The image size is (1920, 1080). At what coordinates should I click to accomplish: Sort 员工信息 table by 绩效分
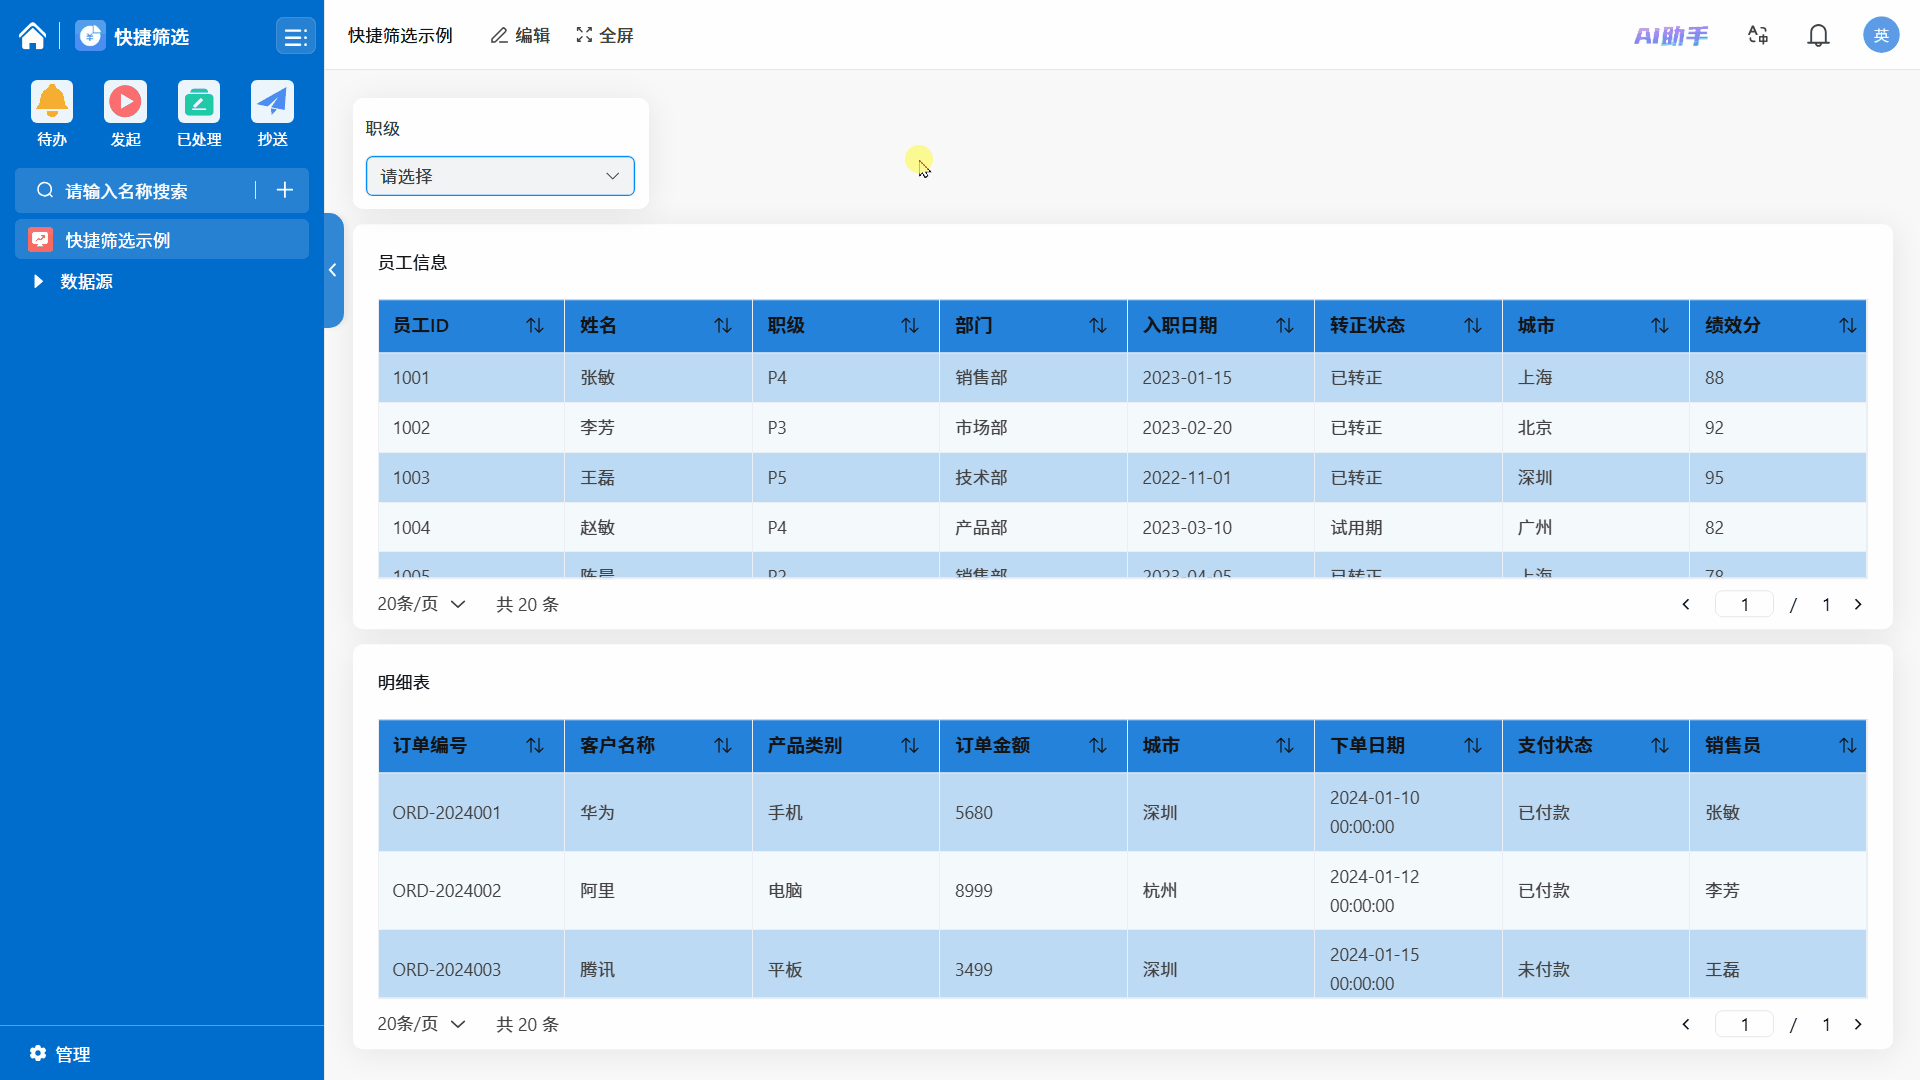click(1848, 326)
